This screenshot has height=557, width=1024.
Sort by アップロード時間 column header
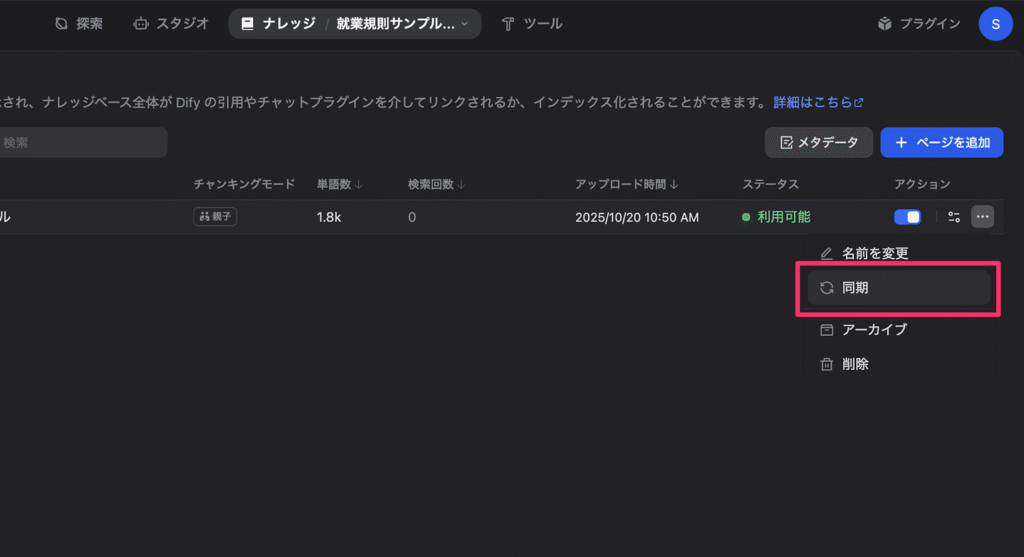(x=627, y=184)
